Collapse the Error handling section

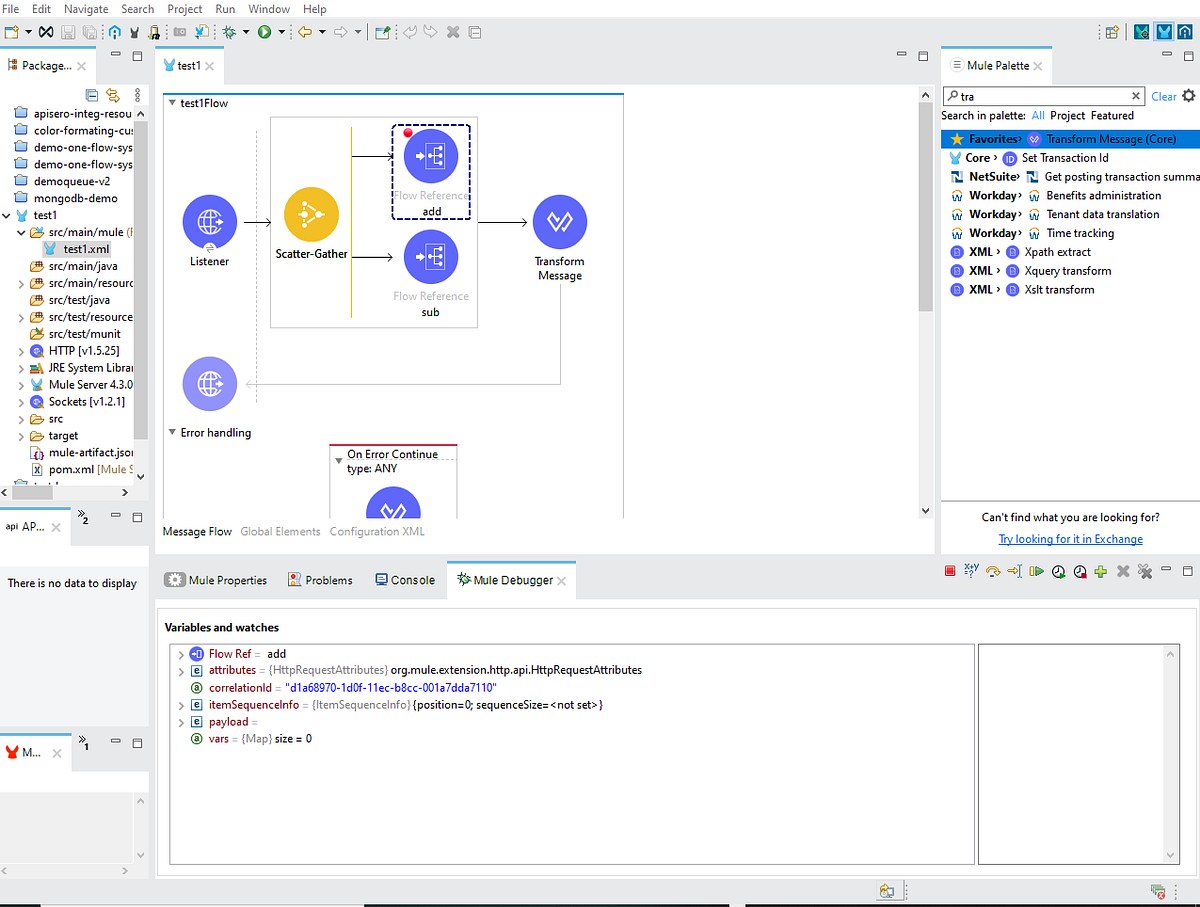[172, 432]
